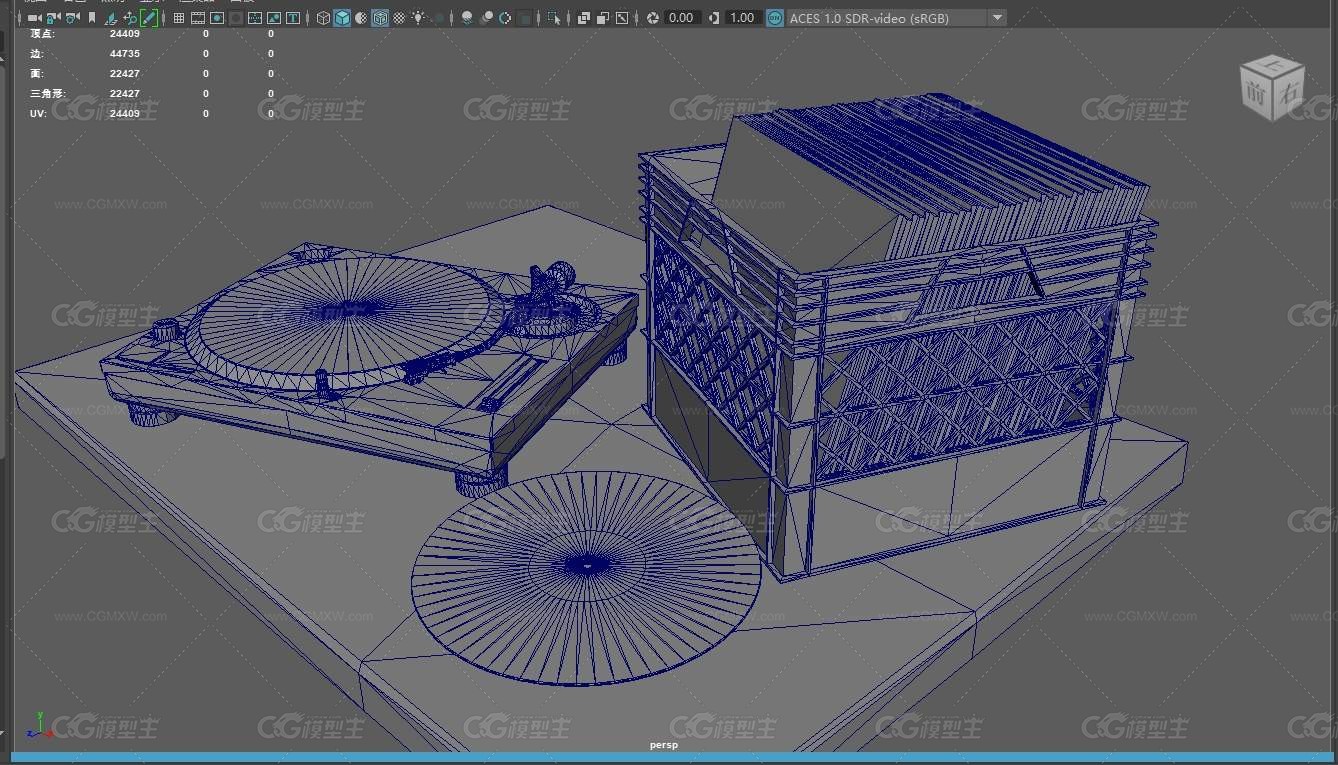Viewport: 1338px width, 765px height.
Task: Toggle the Use Default Material icon
Action: (361, 18)
